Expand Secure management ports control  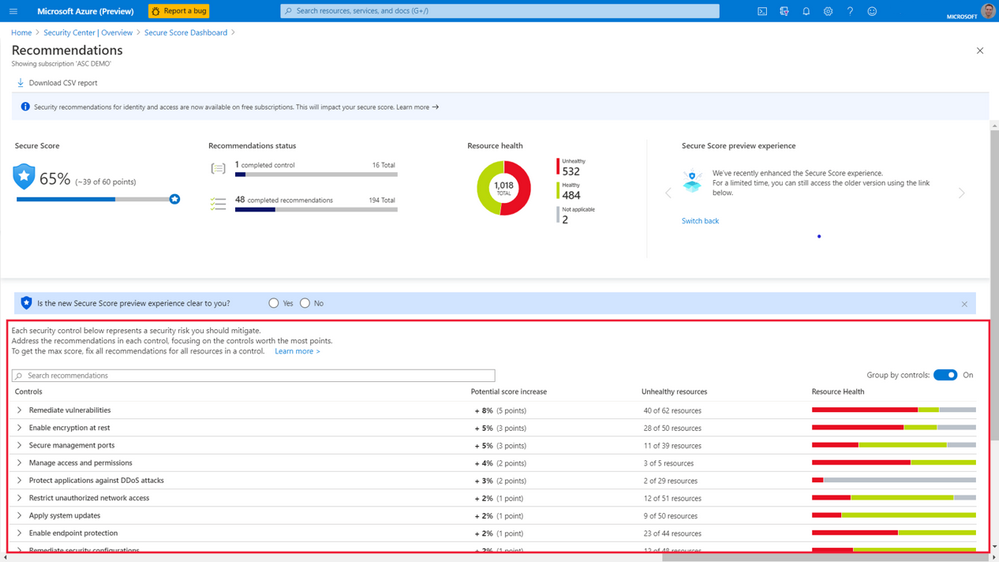click(x=19, y=445)
